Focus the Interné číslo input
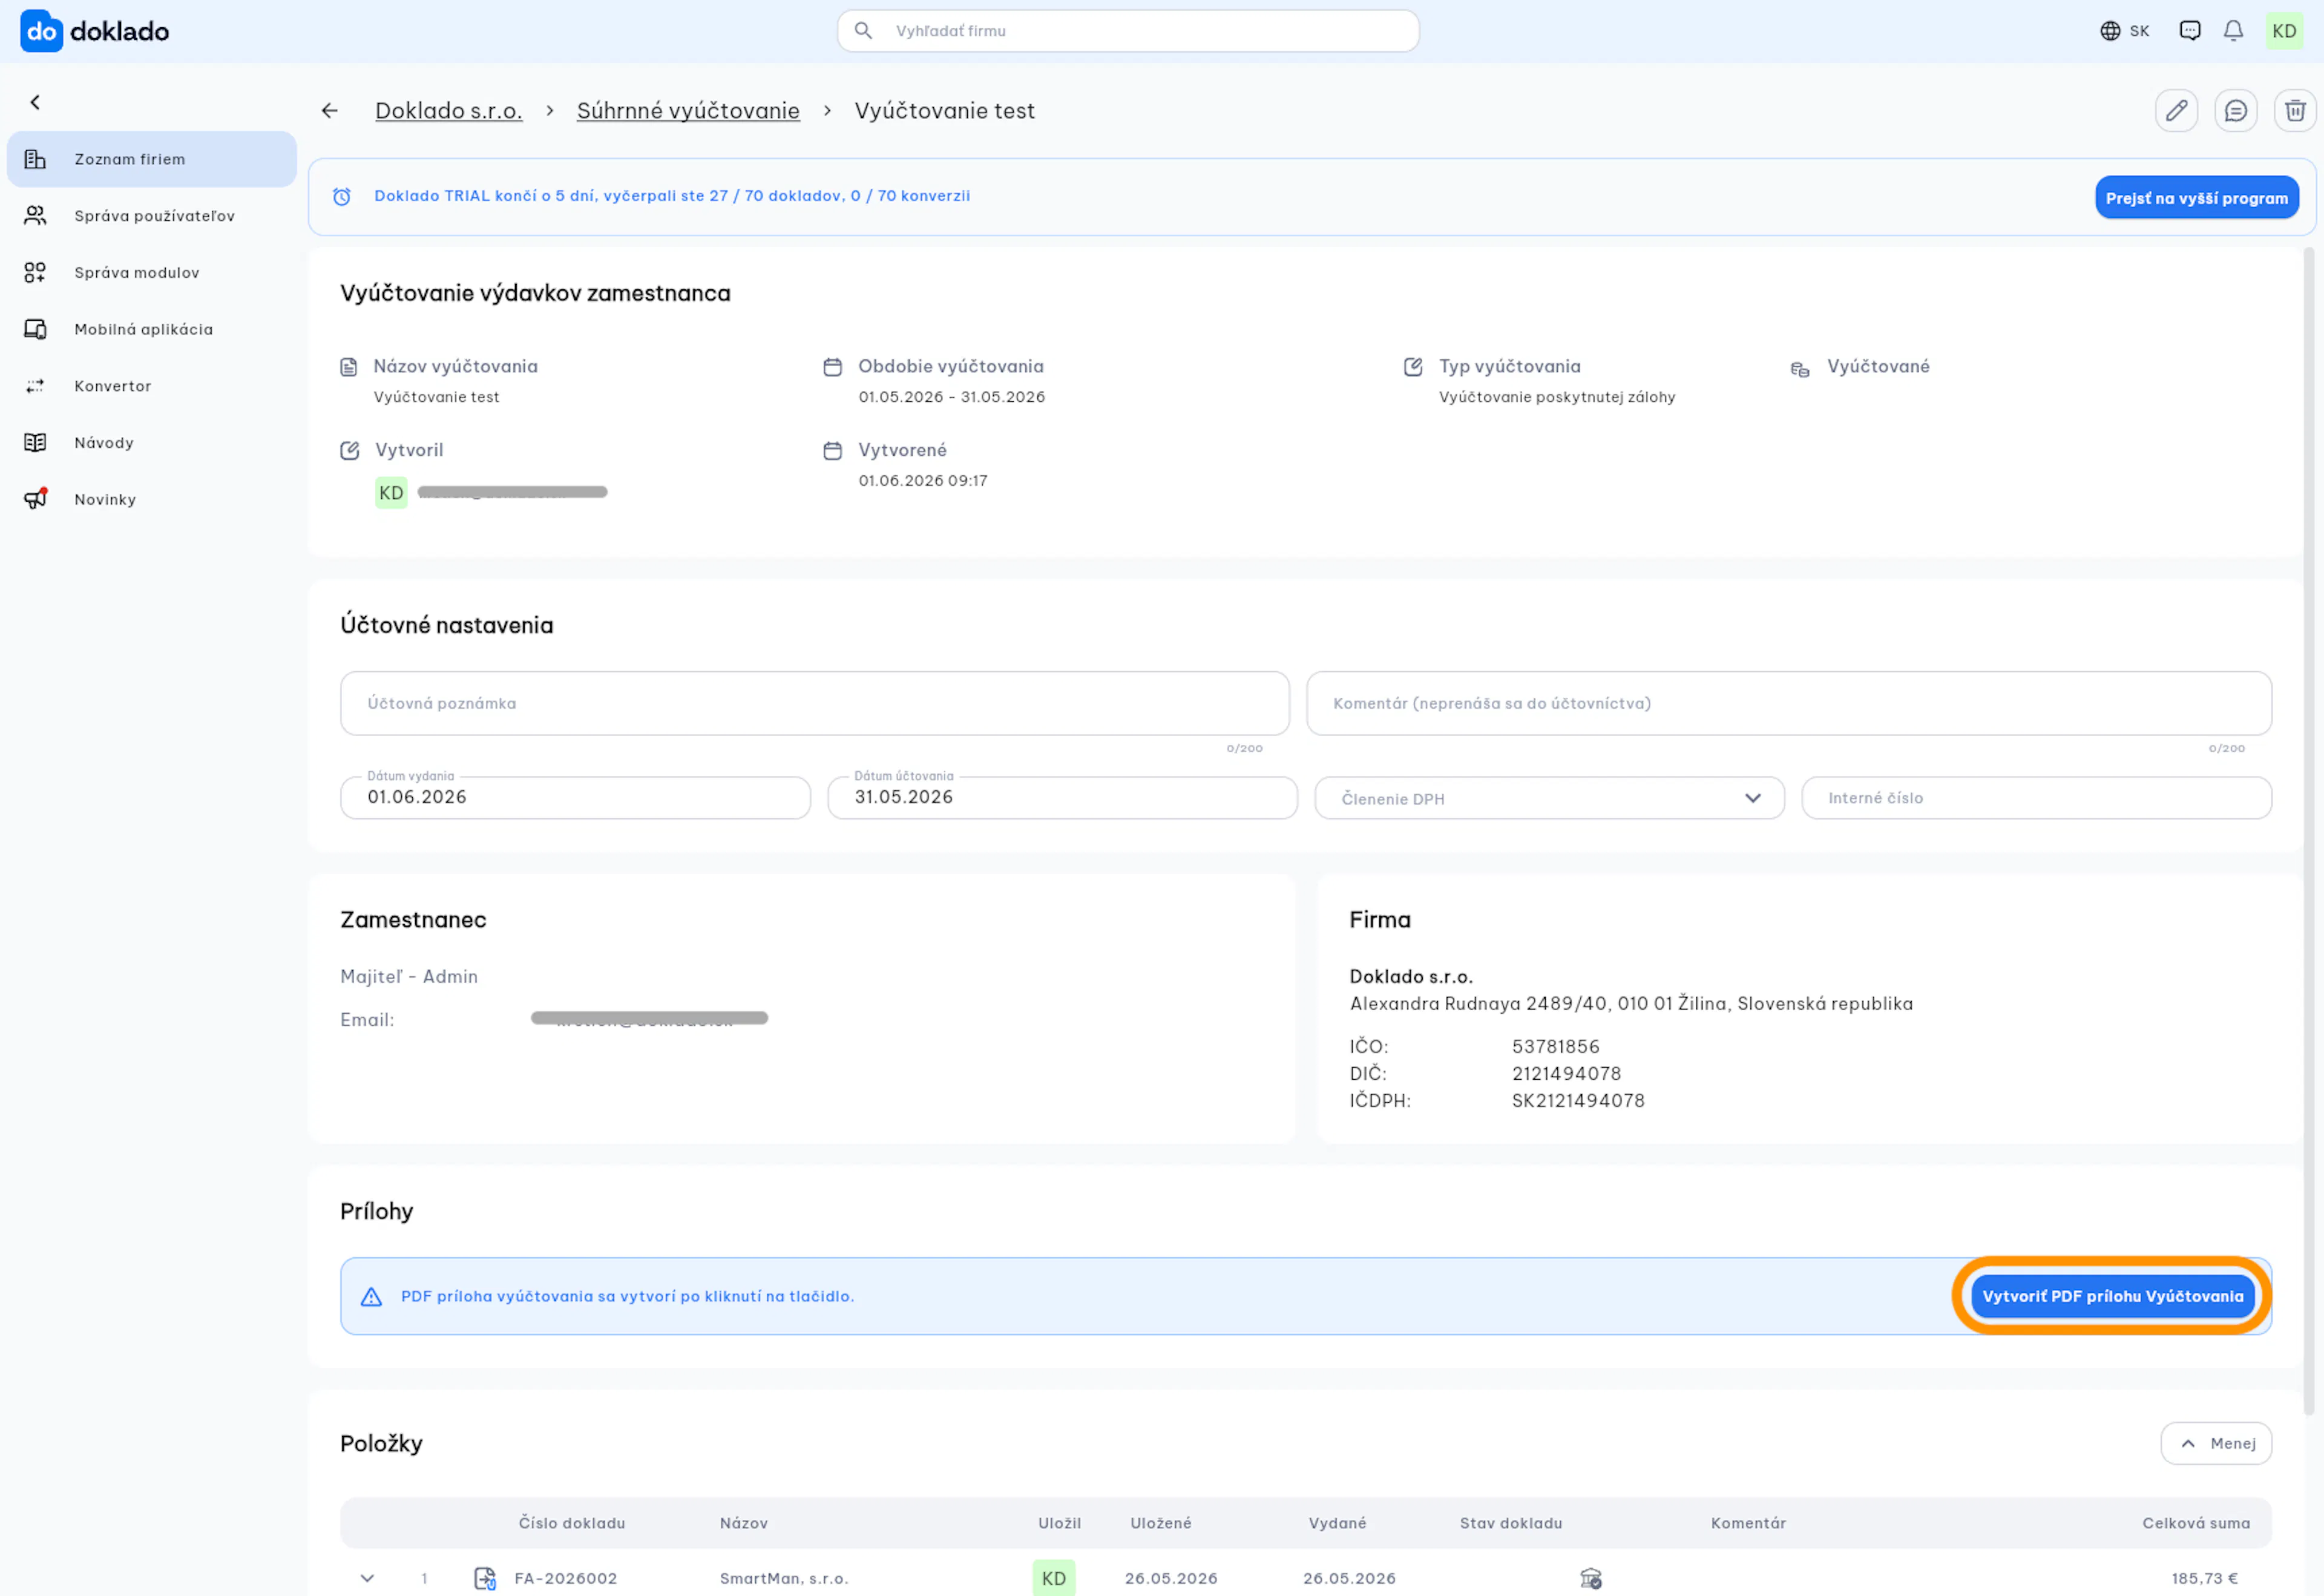Screen dimensions: 2324x1596 coord(2037,798)
